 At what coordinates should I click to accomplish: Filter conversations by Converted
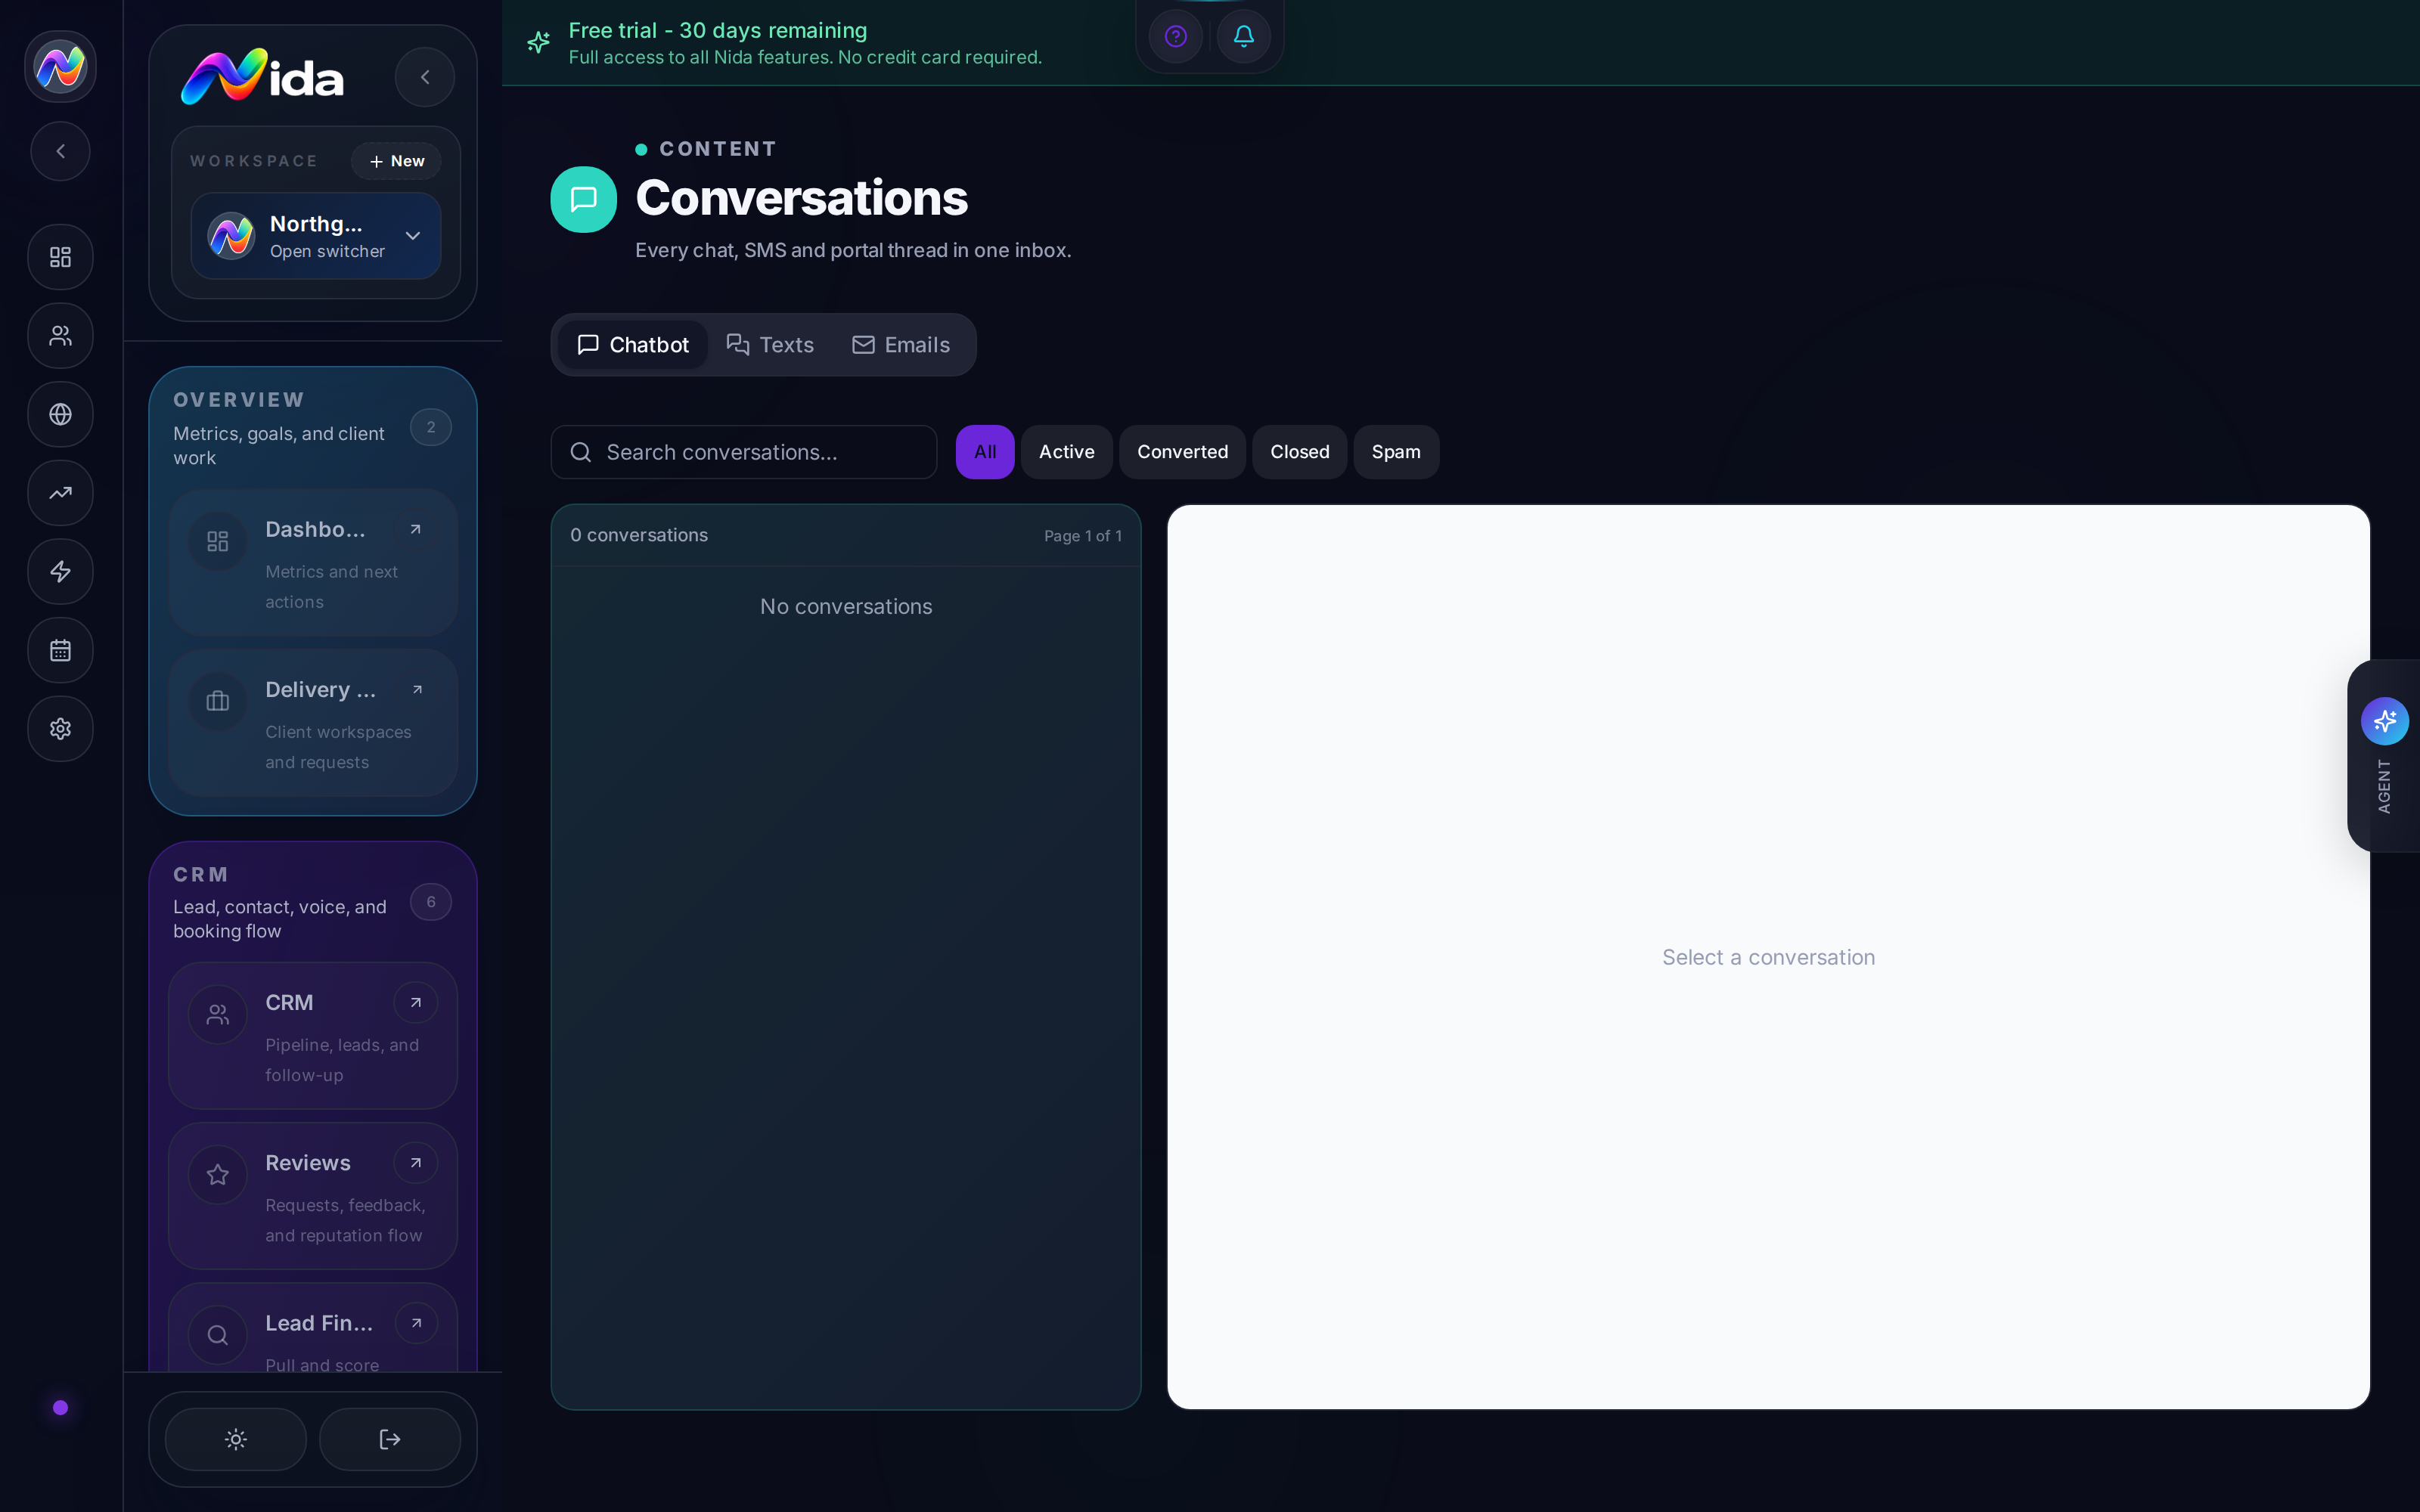(1182, 452)
